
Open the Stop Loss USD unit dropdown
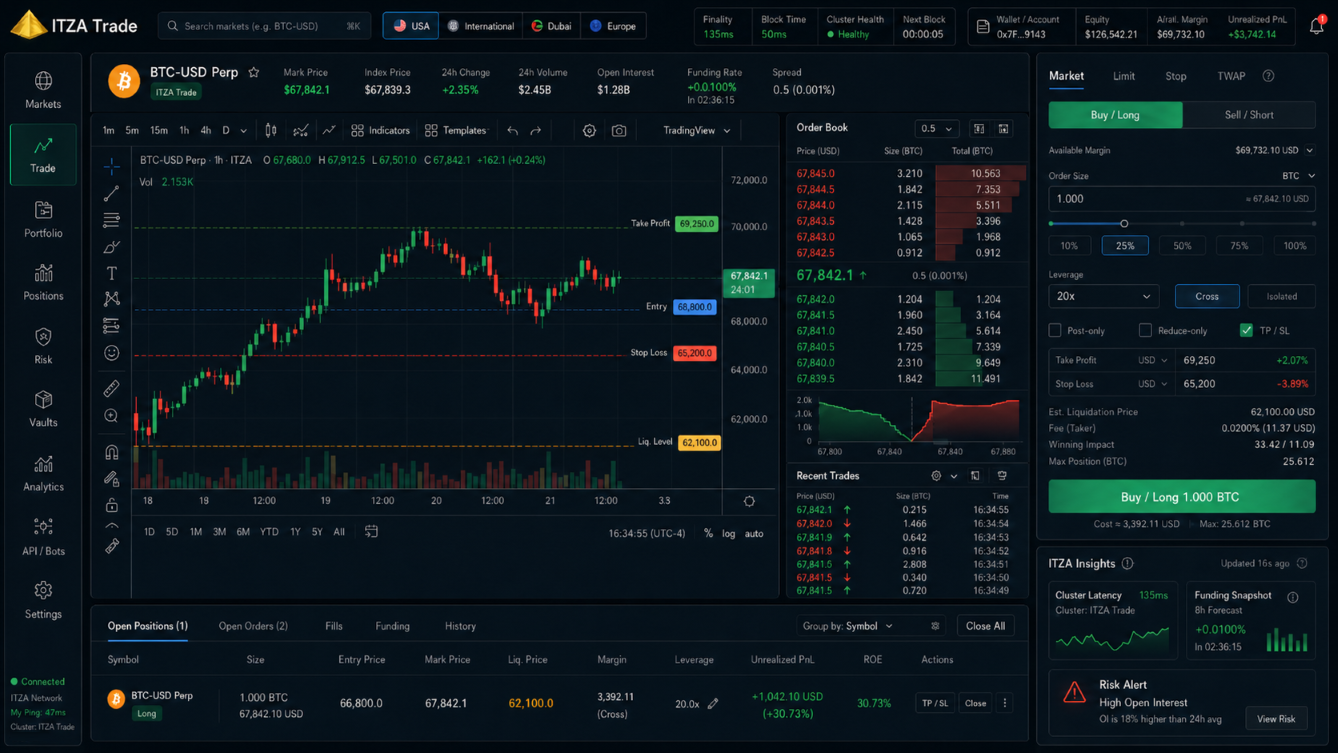coord(1153,384)
